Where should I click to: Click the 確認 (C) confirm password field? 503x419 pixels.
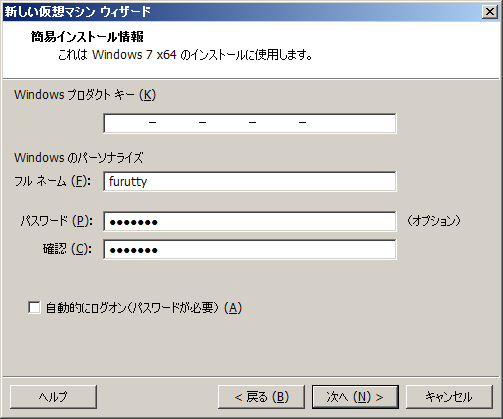click(x=250, y=249)
